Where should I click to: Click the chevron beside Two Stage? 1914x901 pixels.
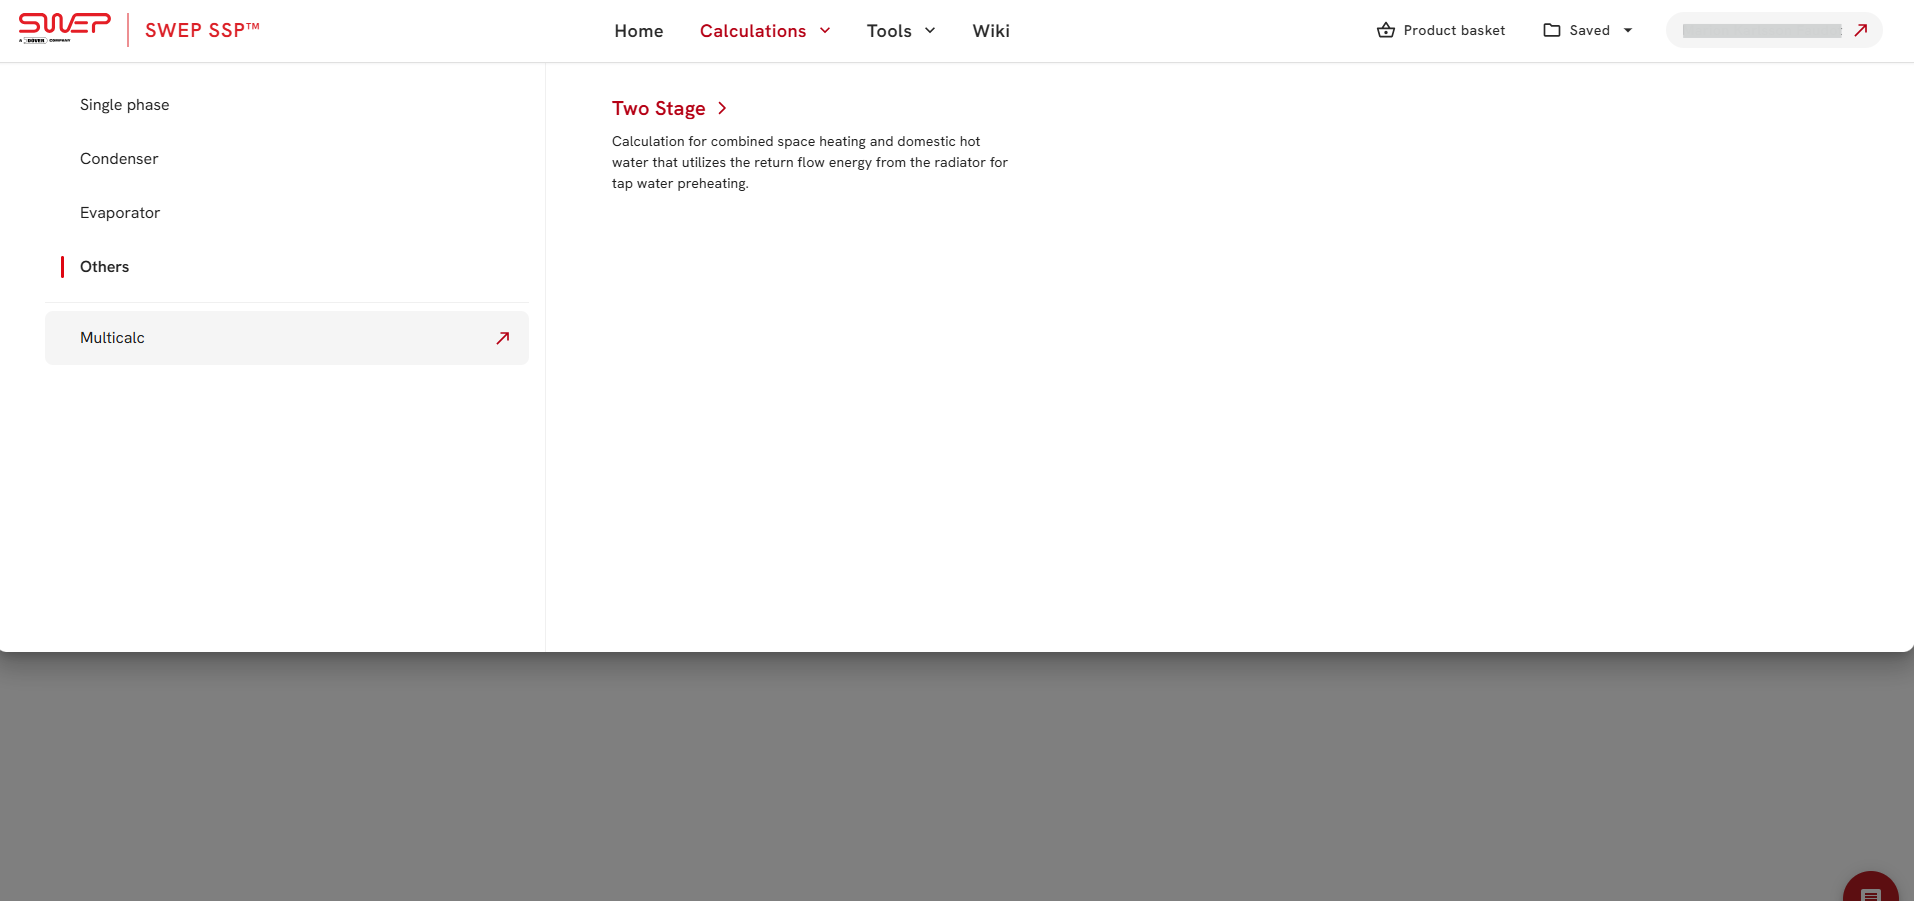pos(722,108)
